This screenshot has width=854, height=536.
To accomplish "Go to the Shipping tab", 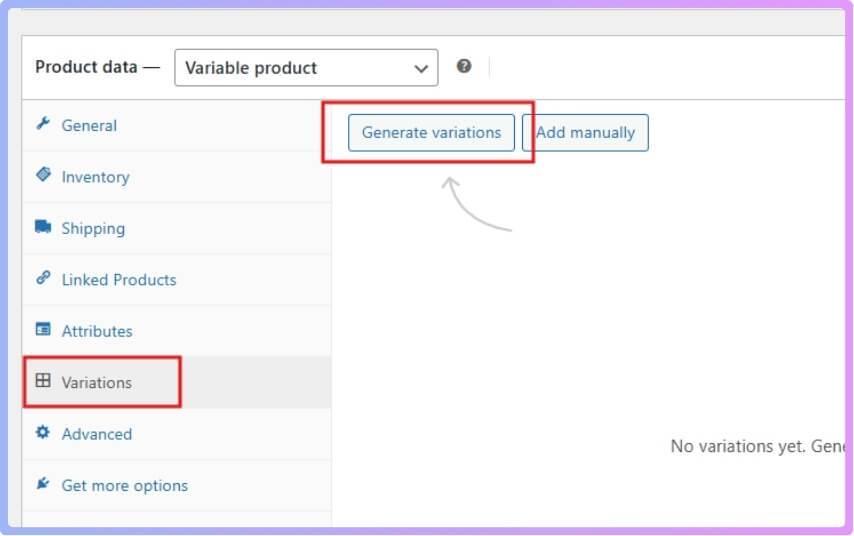I will click(176, 228).
